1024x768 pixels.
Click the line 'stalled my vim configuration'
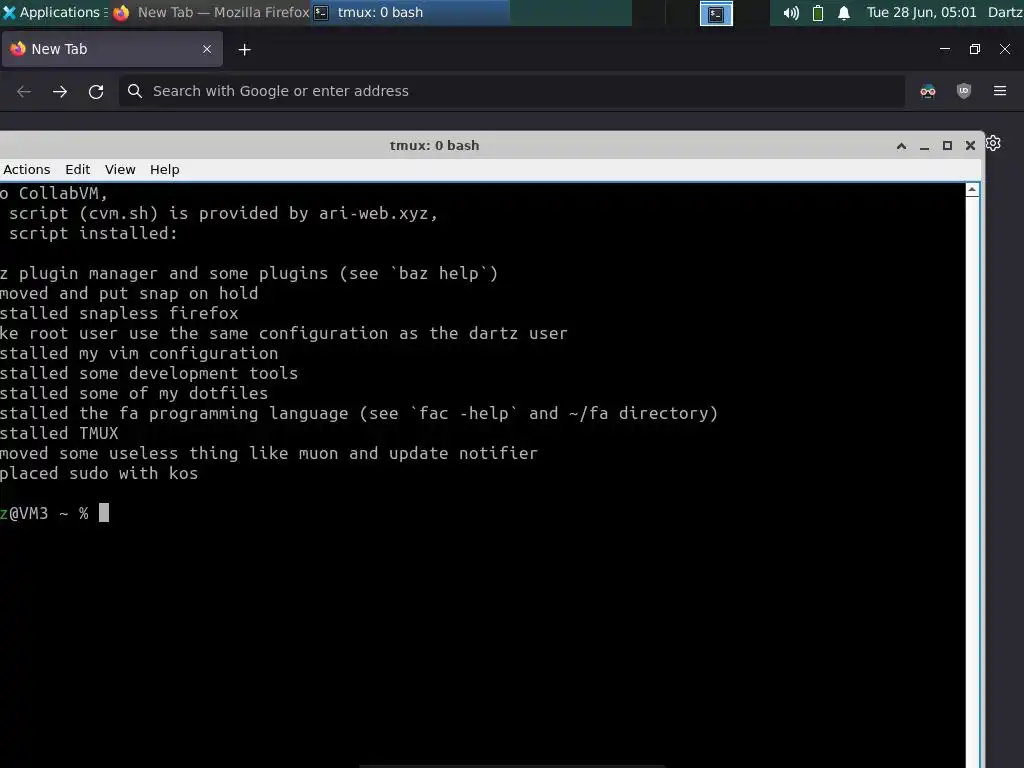pos(139,353)
